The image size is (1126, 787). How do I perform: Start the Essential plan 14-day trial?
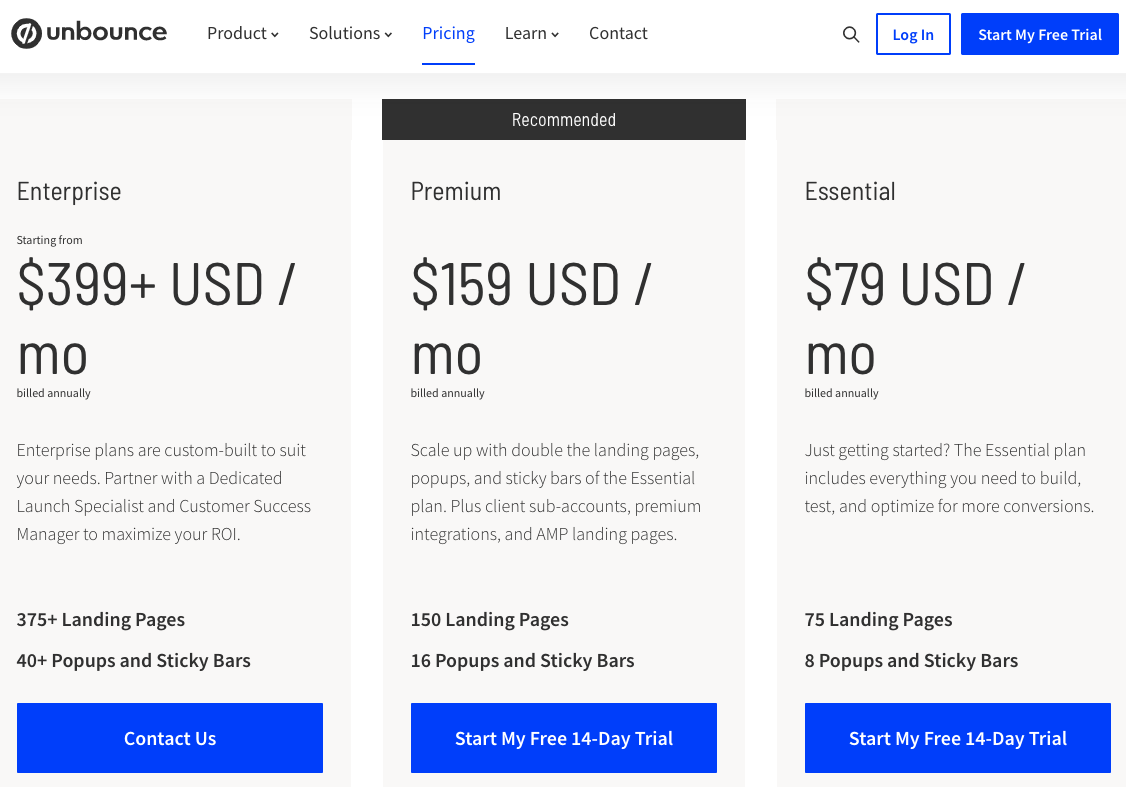957,738
